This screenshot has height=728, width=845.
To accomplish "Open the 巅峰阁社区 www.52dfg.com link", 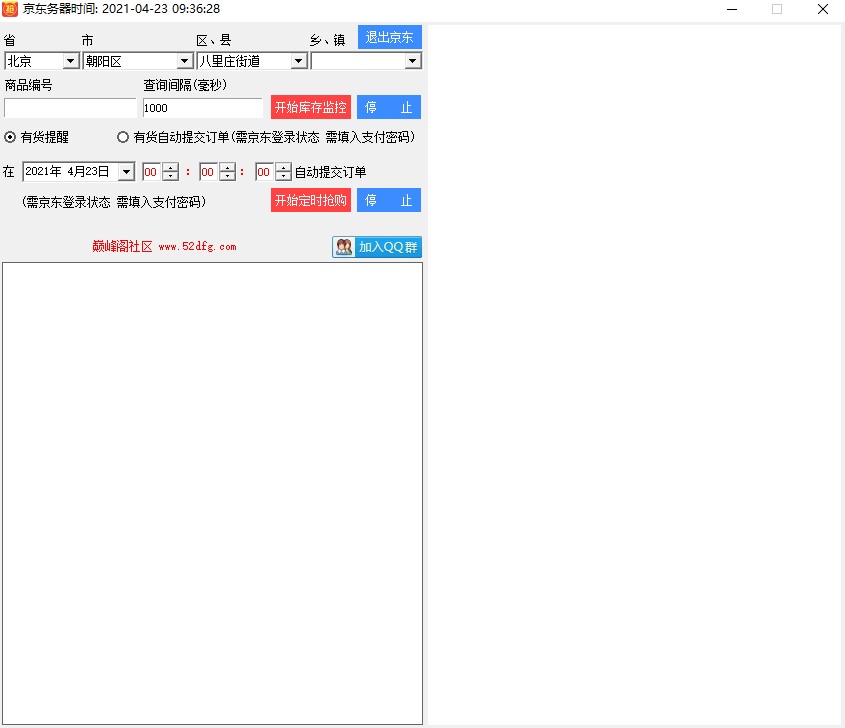I will click(x=164, y=247).
